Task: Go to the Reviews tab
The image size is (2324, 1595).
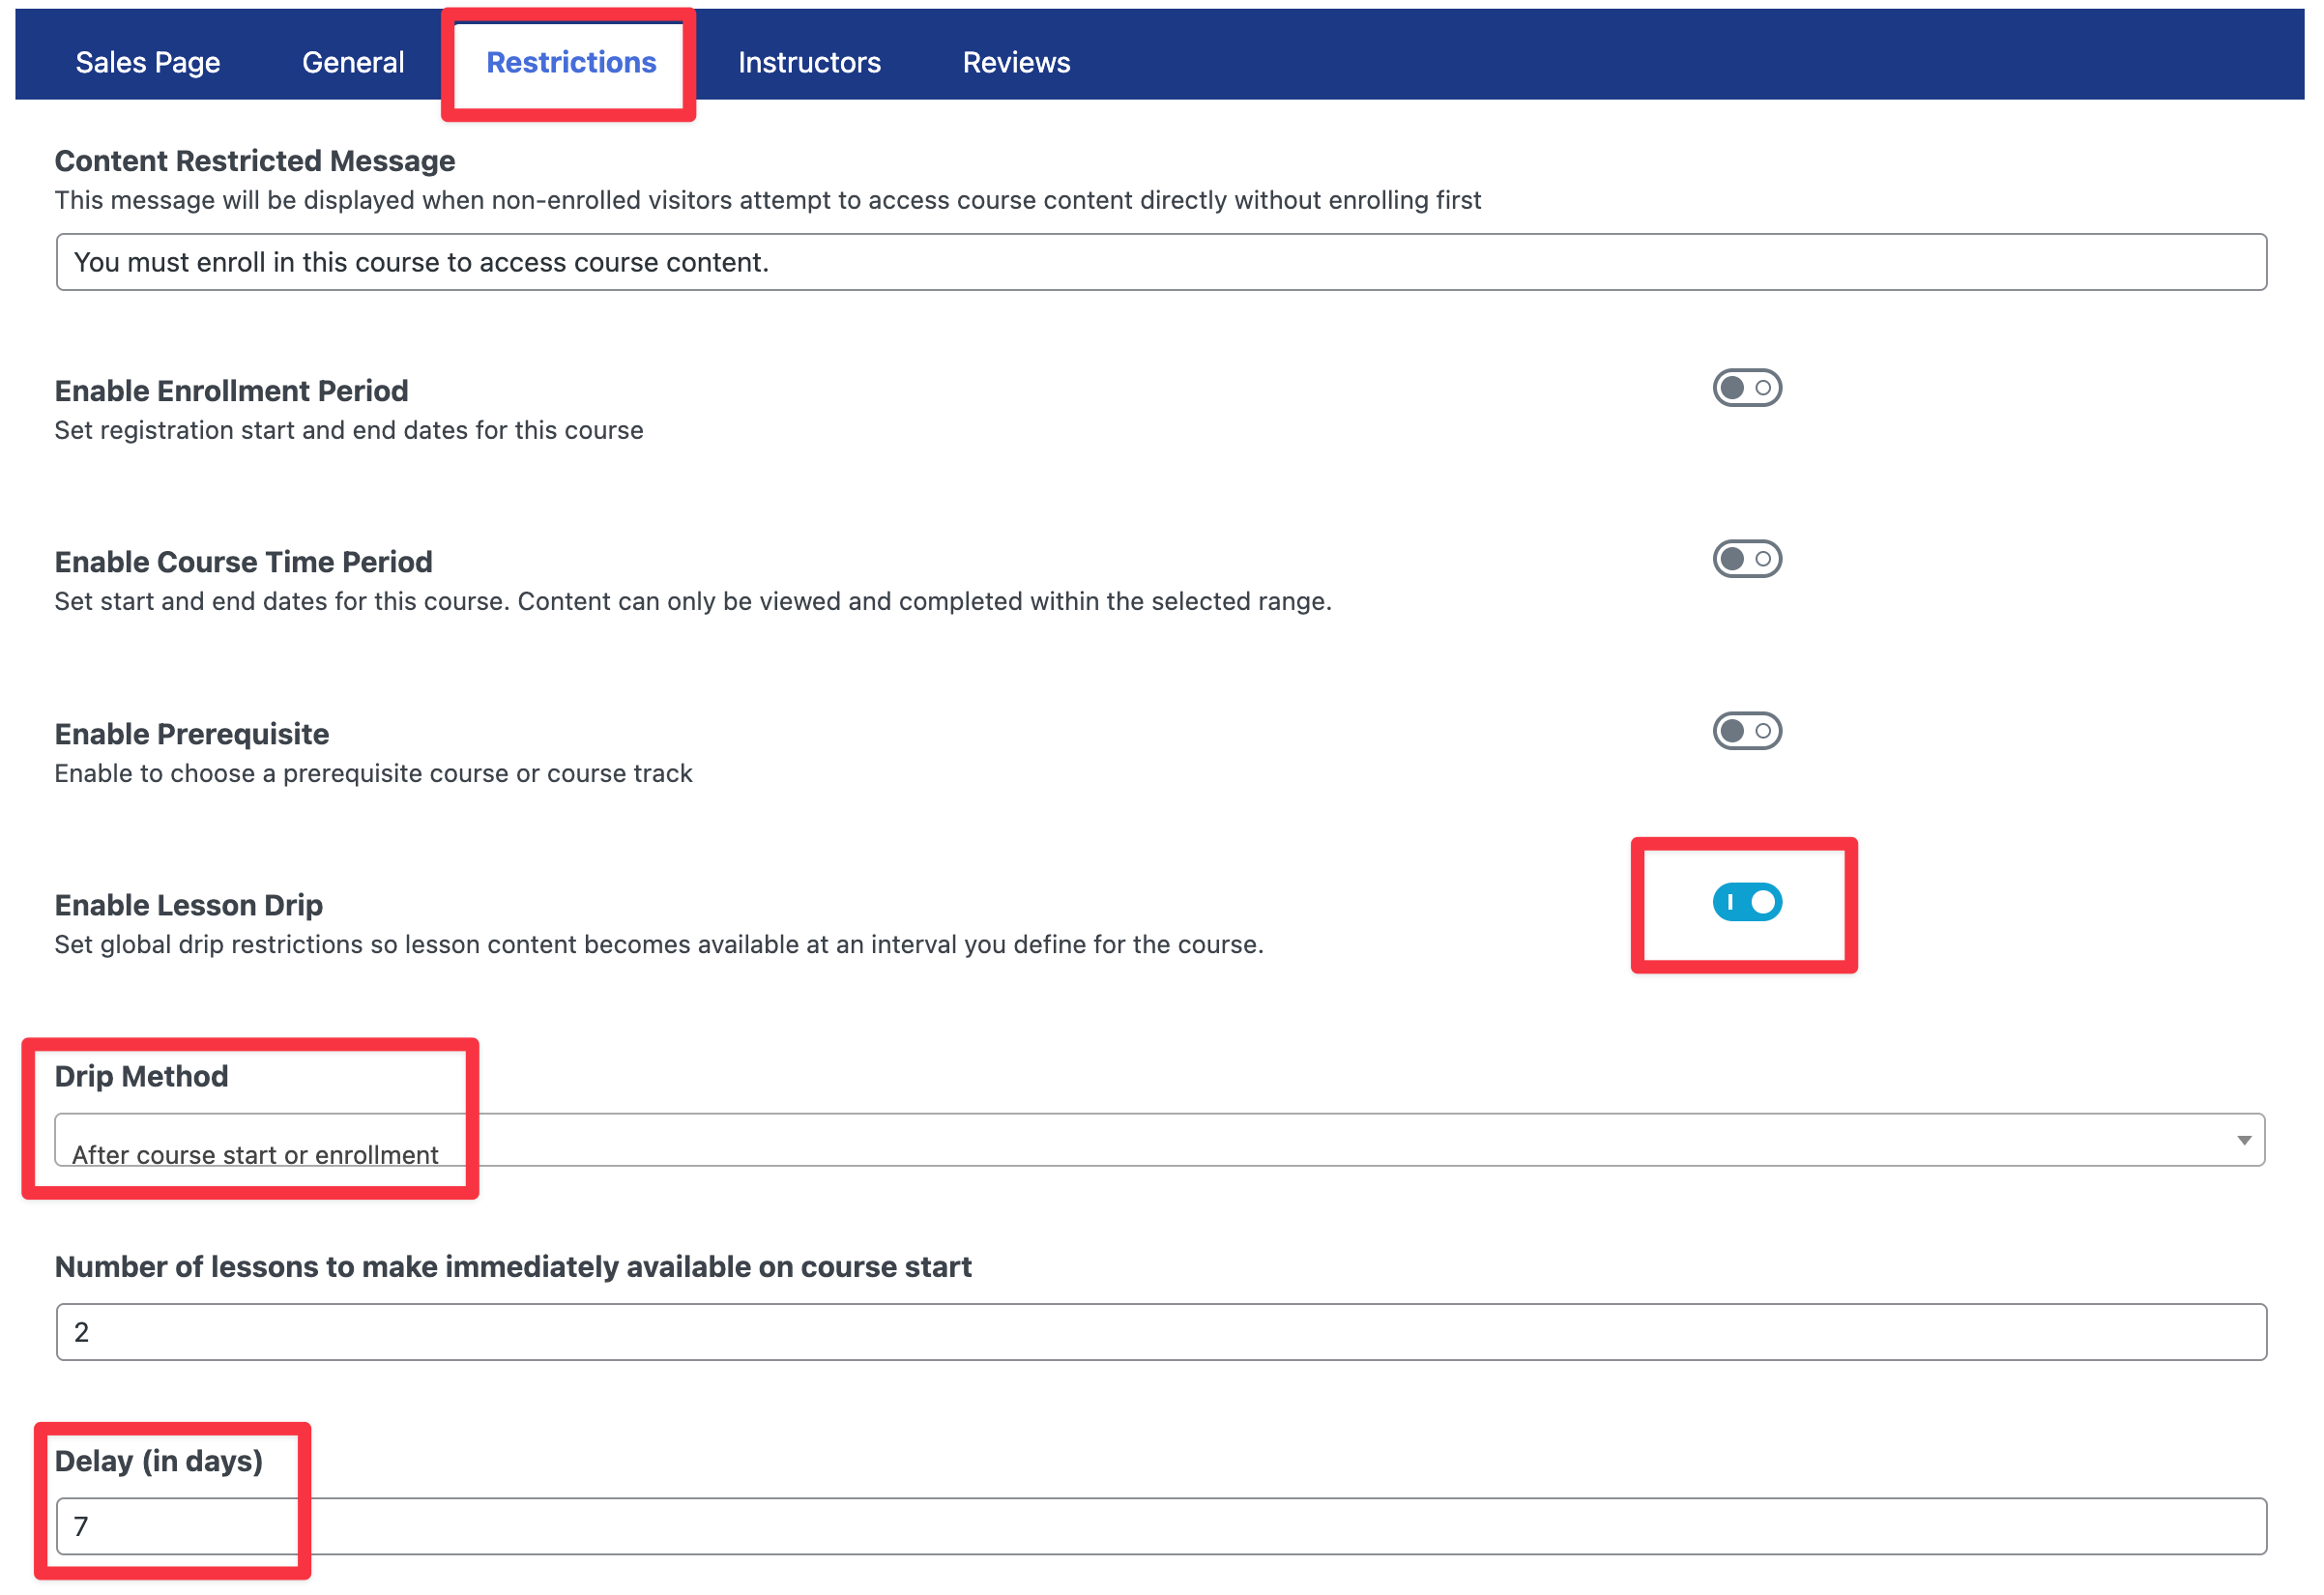Action: (1016, 62)
